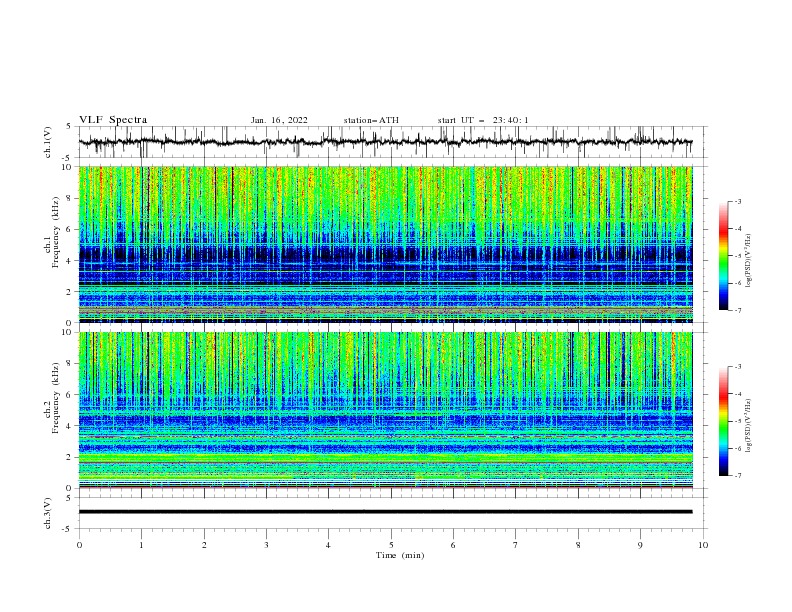Image resolution: width=792 pixels, height=612 pixels.
Task: Click the "ch.1(V)" waveform axis label
Action: tap(48, 142)
